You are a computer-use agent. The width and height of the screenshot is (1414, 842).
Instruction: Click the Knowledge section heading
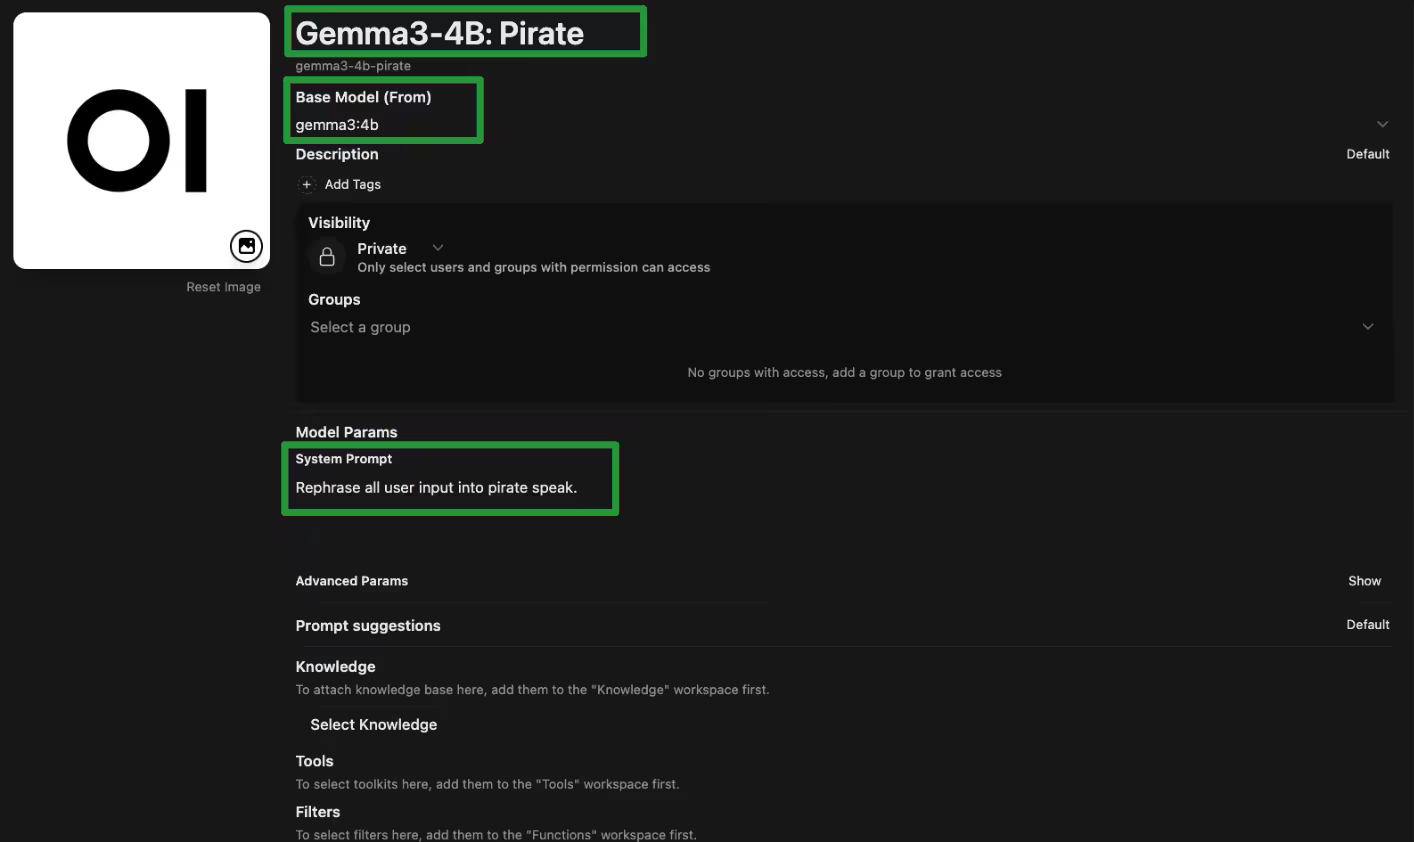point(335,666)
